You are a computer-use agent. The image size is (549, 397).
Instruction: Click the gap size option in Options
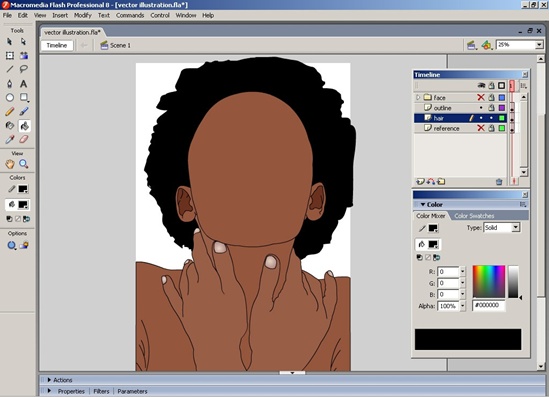pos(12,245)
